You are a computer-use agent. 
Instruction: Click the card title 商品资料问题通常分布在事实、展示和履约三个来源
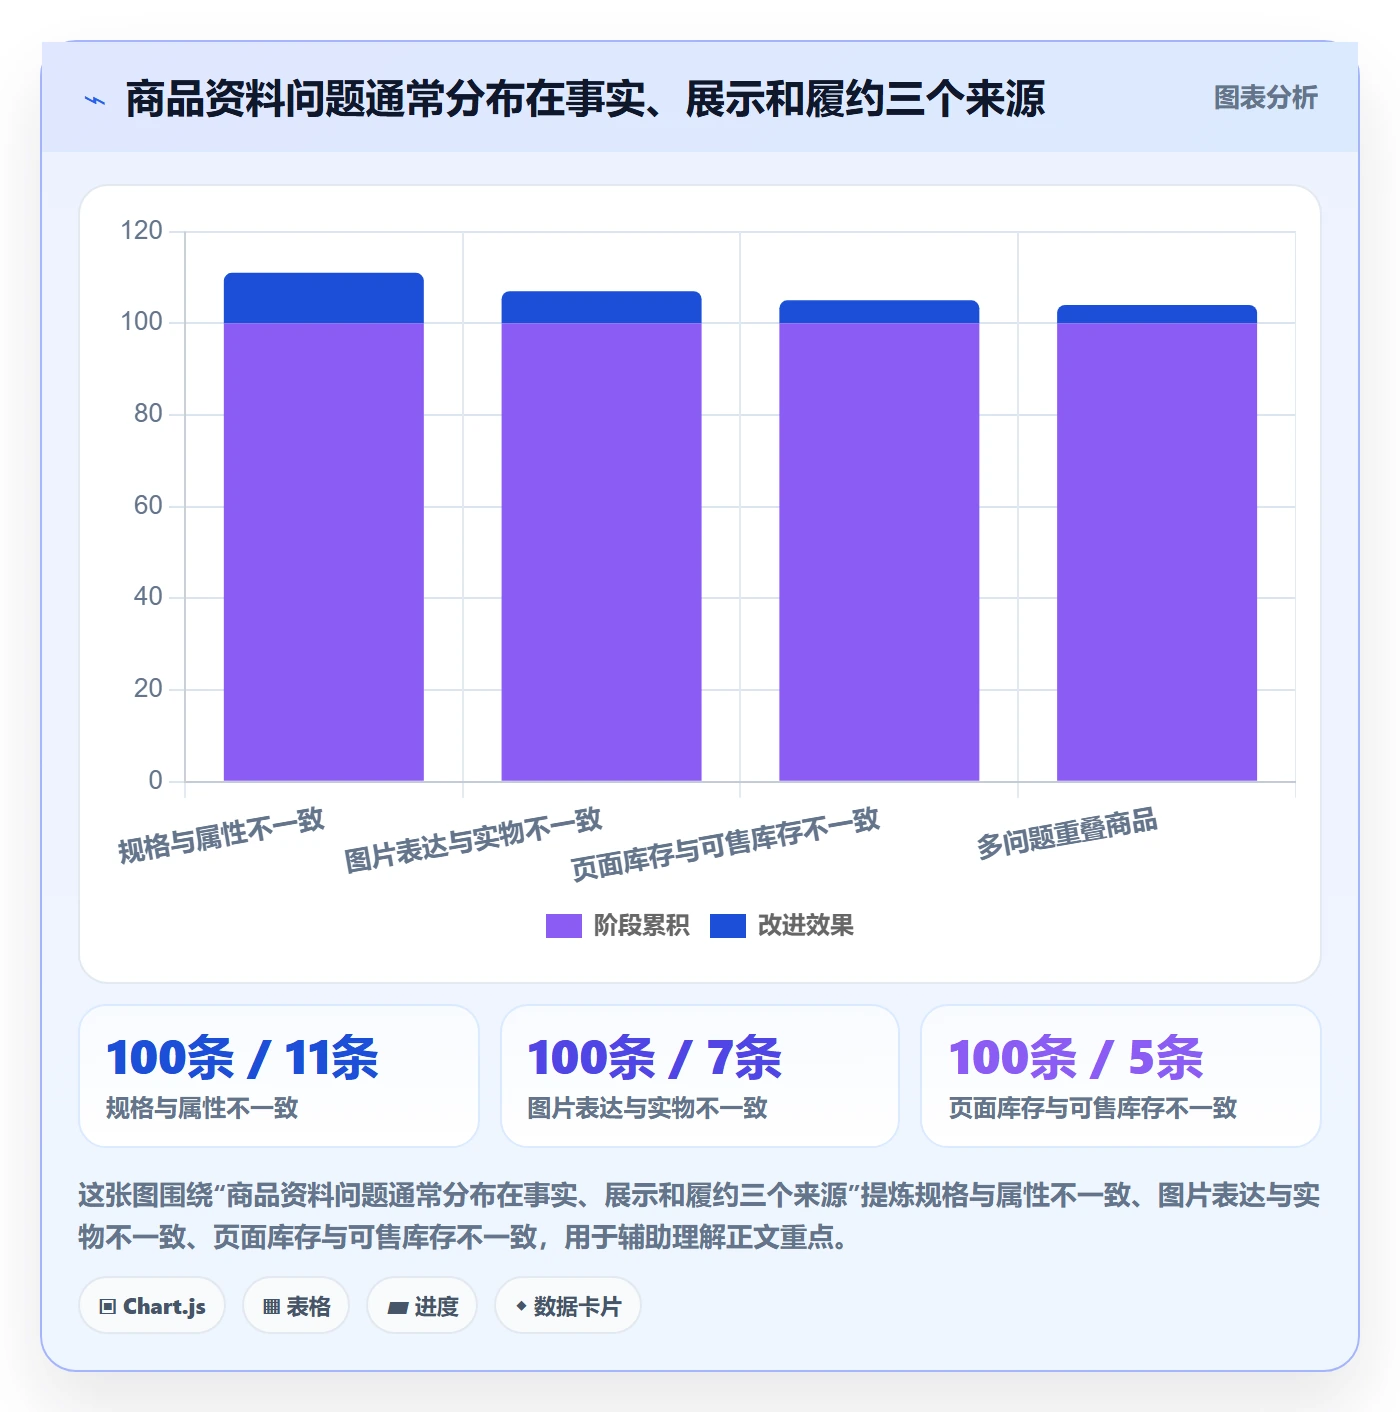pyautogui.click(x=585, y=99)
